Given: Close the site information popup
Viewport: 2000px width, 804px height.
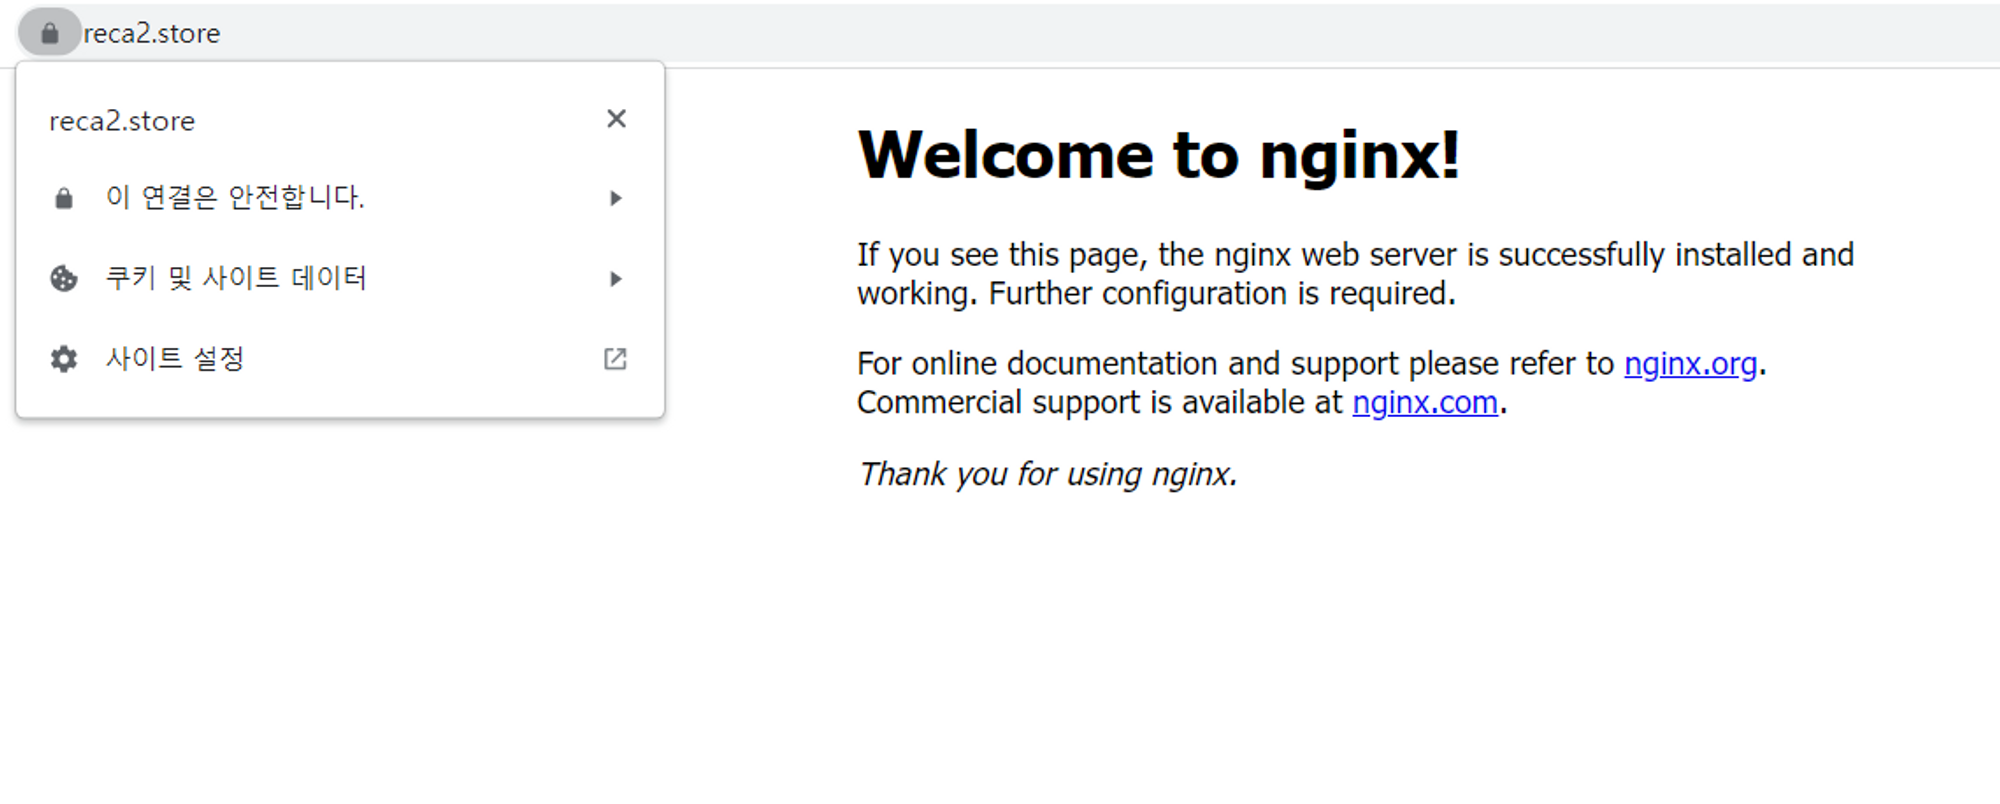Looking at the screenshot, I should tap(616, 119).
